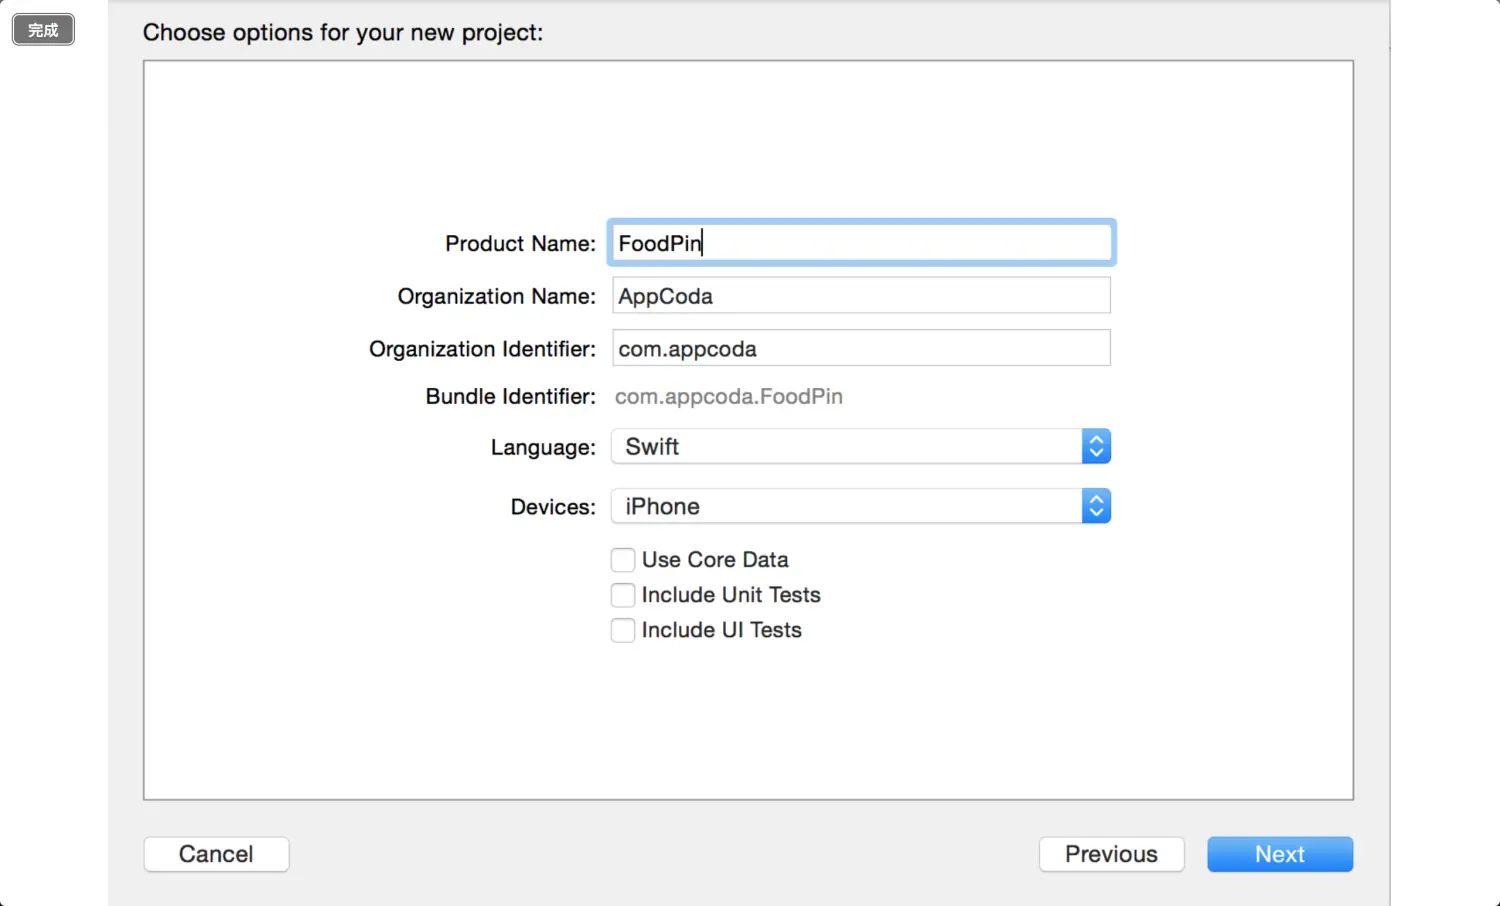Check the Include UI Tests option

pos(623,630)
